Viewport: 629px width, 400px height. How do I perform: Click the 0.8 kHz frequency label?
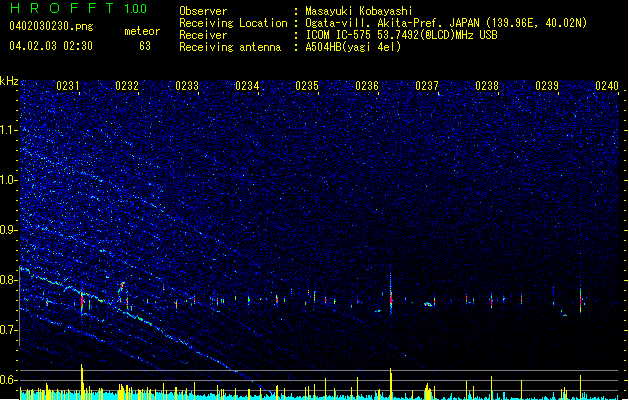click(9, 280)
